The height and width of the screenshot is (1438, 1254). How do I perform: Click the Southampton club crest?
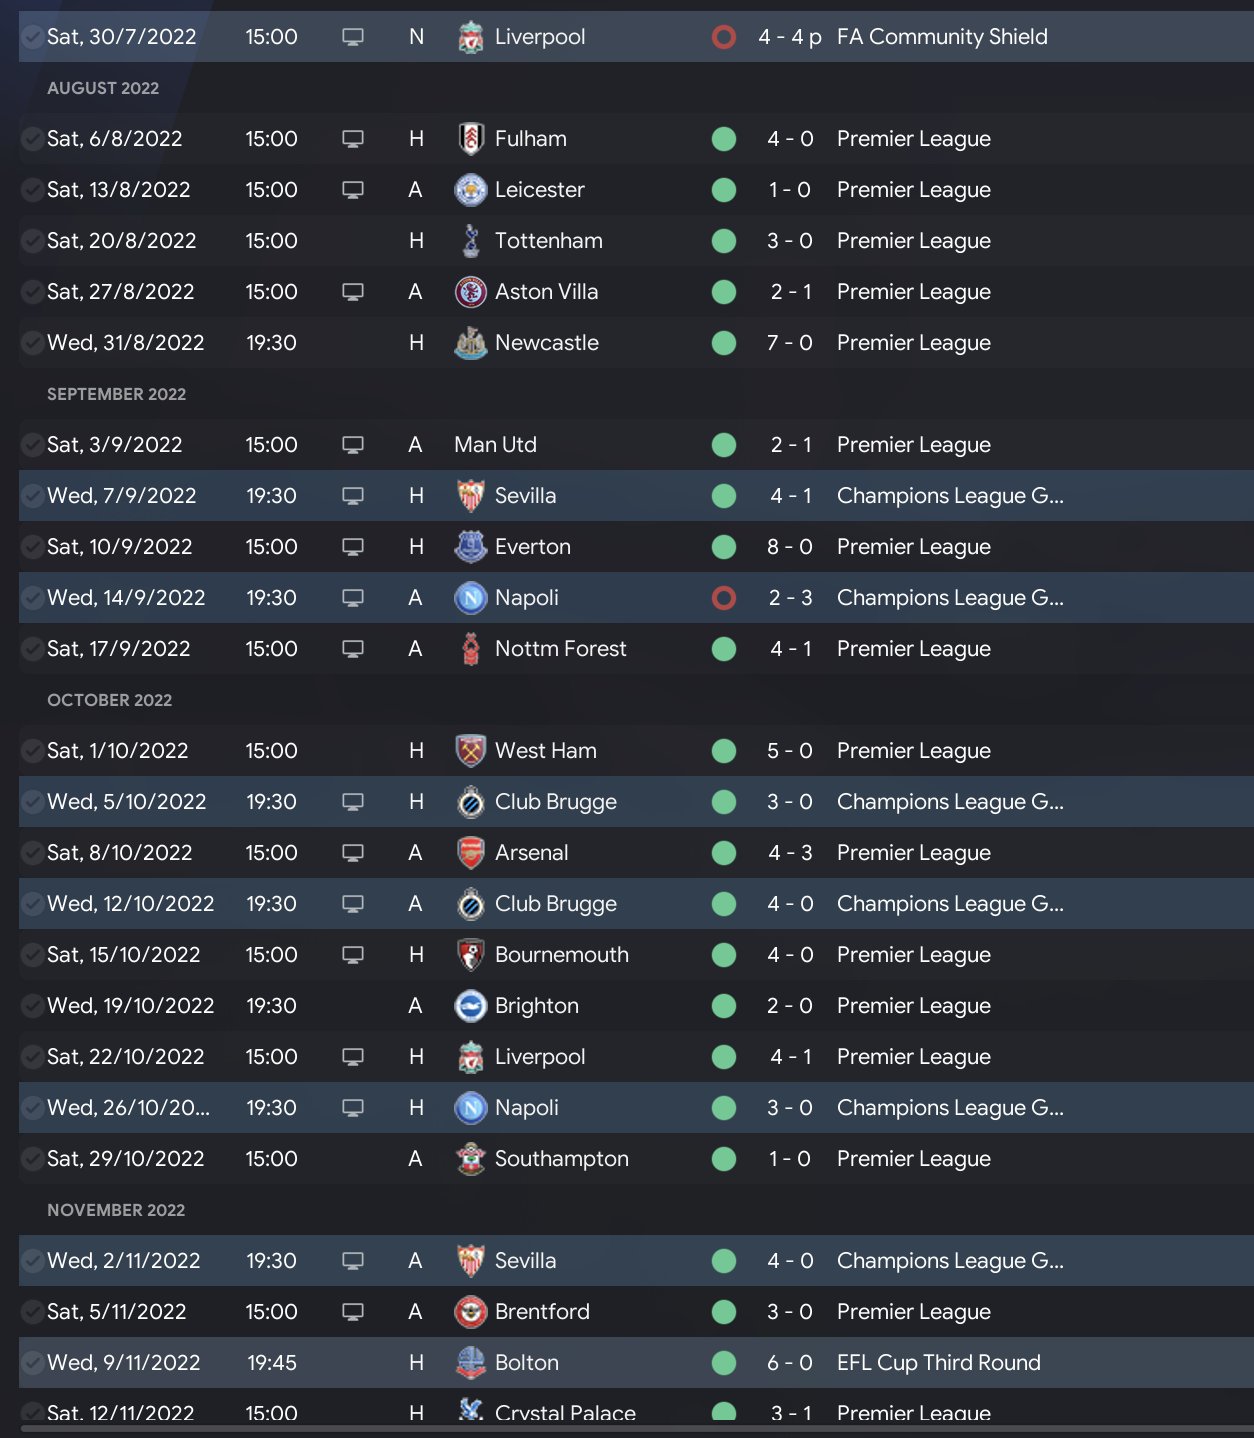tap(470, 1159)
